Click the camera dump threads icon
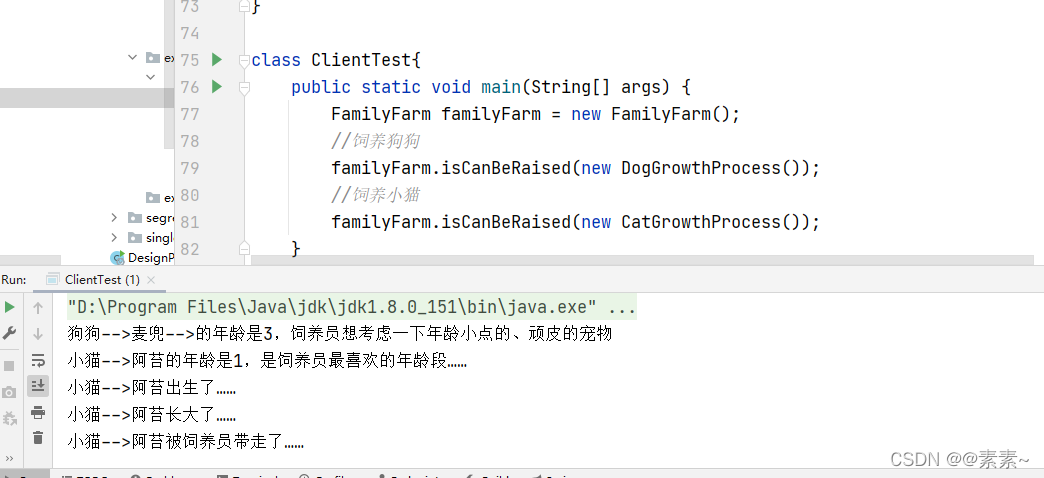This screenshot has width=1044, height=478. coord(9,392)
